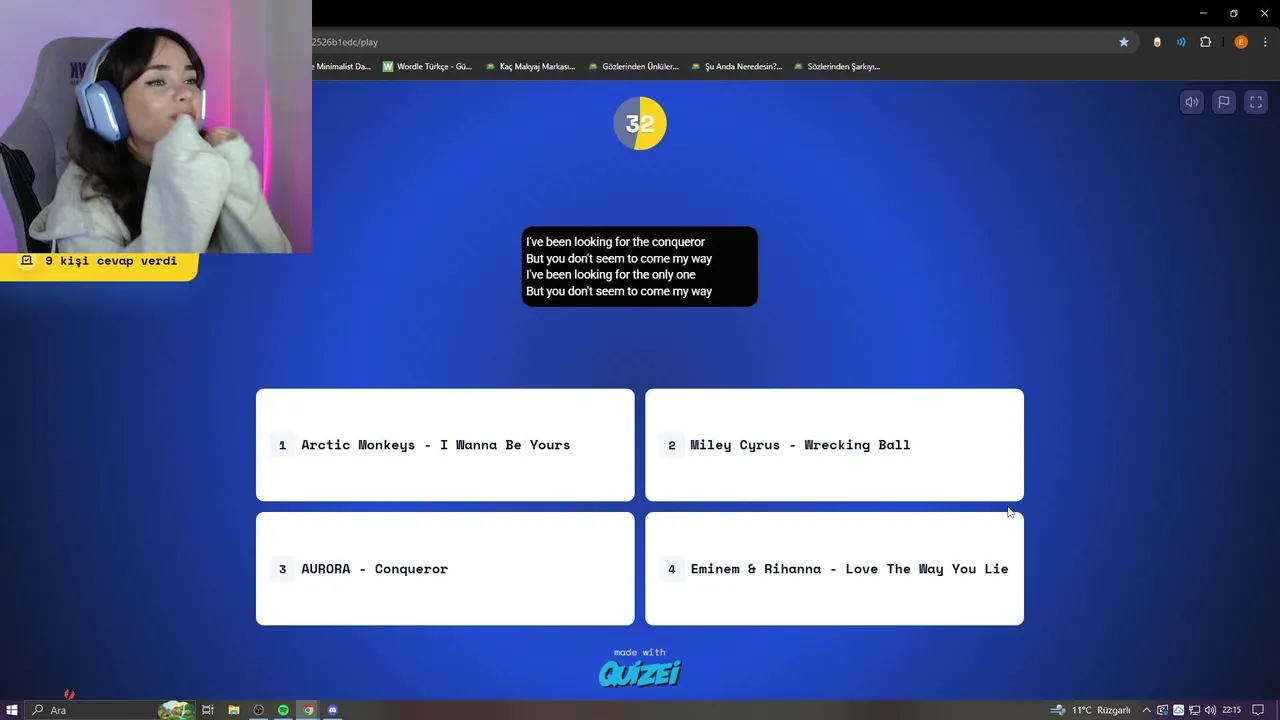Mute the quiz sound with speaker icon
1280x720 pixels.
(1191, 102)
